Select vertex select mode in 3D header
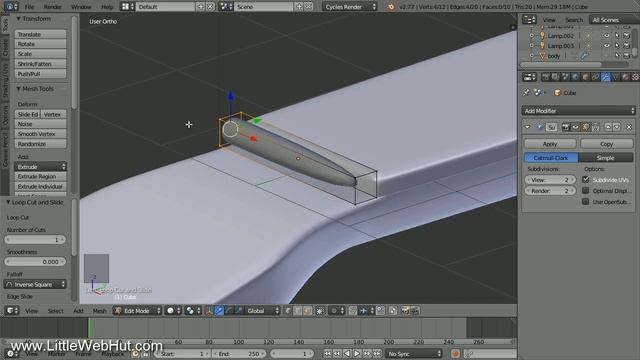This screenshot has width=640, height=360. point(287,311)
